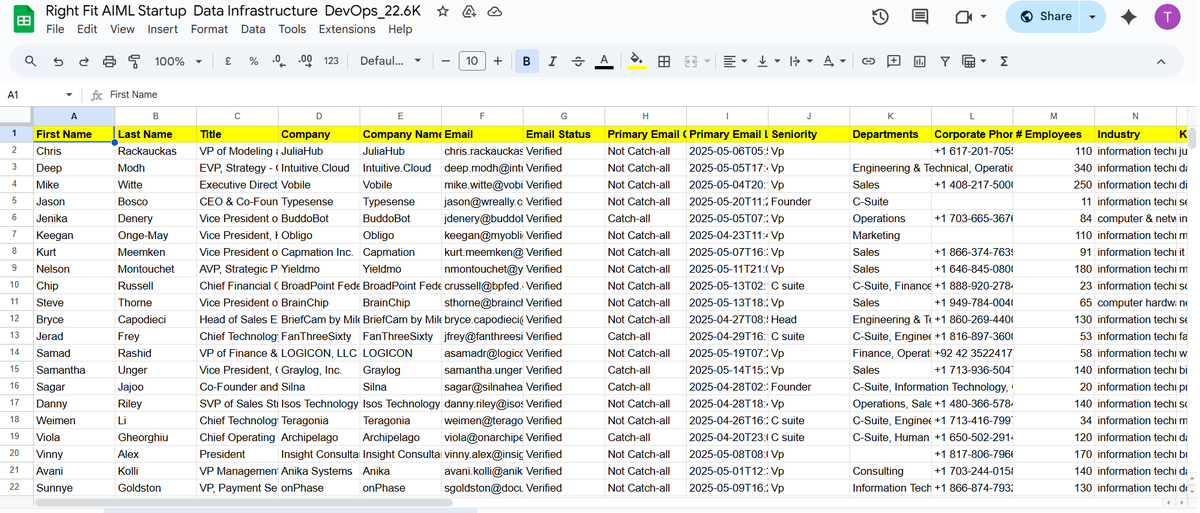Create a filter with funnel icon
The image size is (1200, 513).
(945, 61)
